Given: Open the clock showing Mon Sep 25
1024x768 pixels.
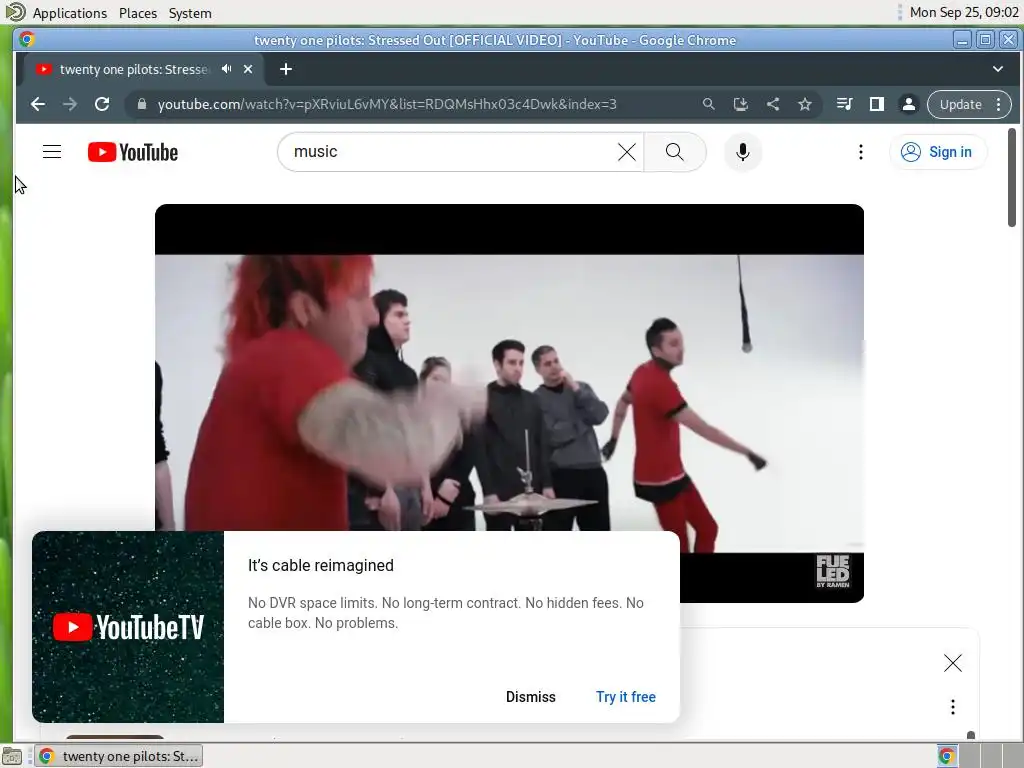Looking at the screenshot, I should [x=964, y=12].
